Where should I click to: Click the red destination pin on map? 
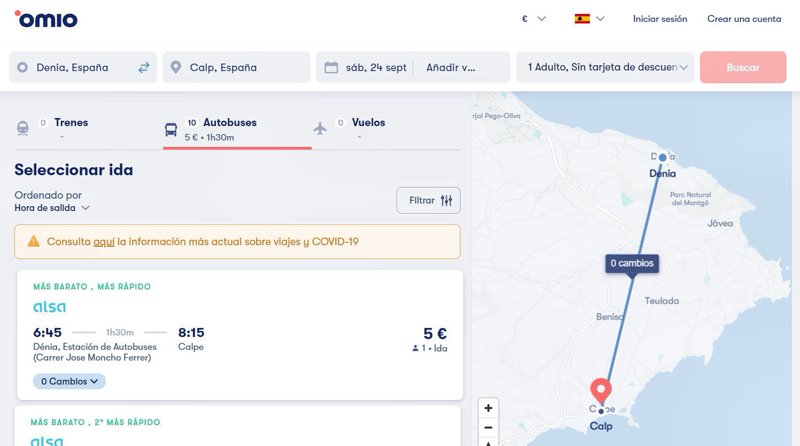pos(601,390)
